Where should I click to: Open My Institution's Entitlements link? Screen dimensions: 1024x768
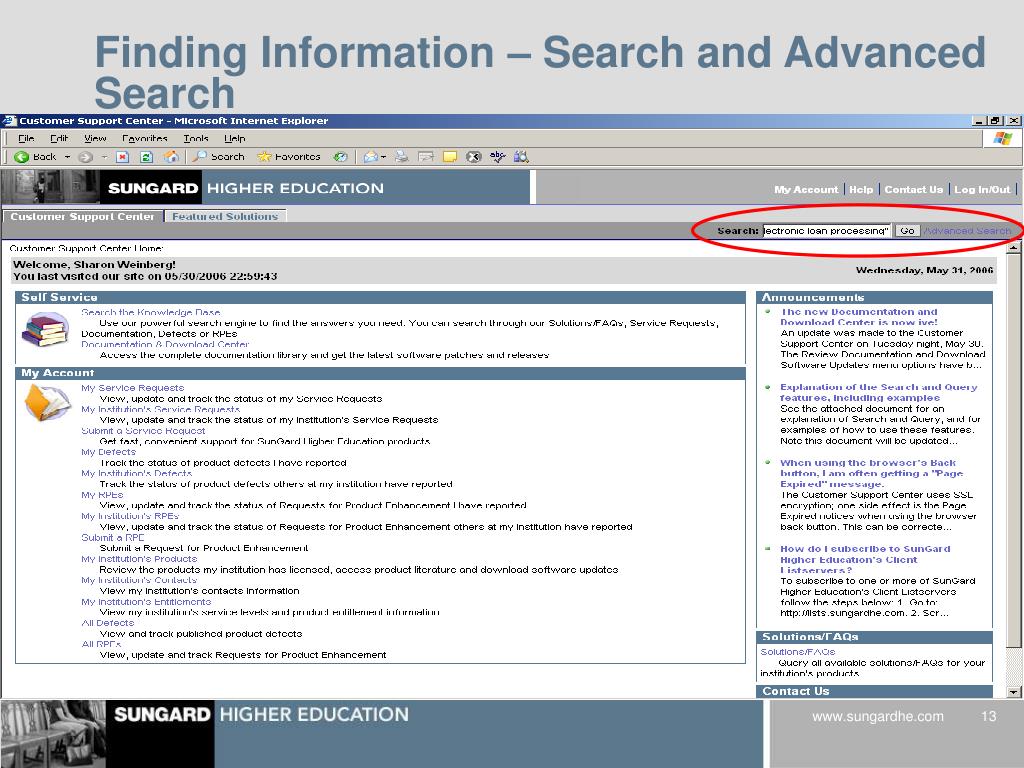146,601
